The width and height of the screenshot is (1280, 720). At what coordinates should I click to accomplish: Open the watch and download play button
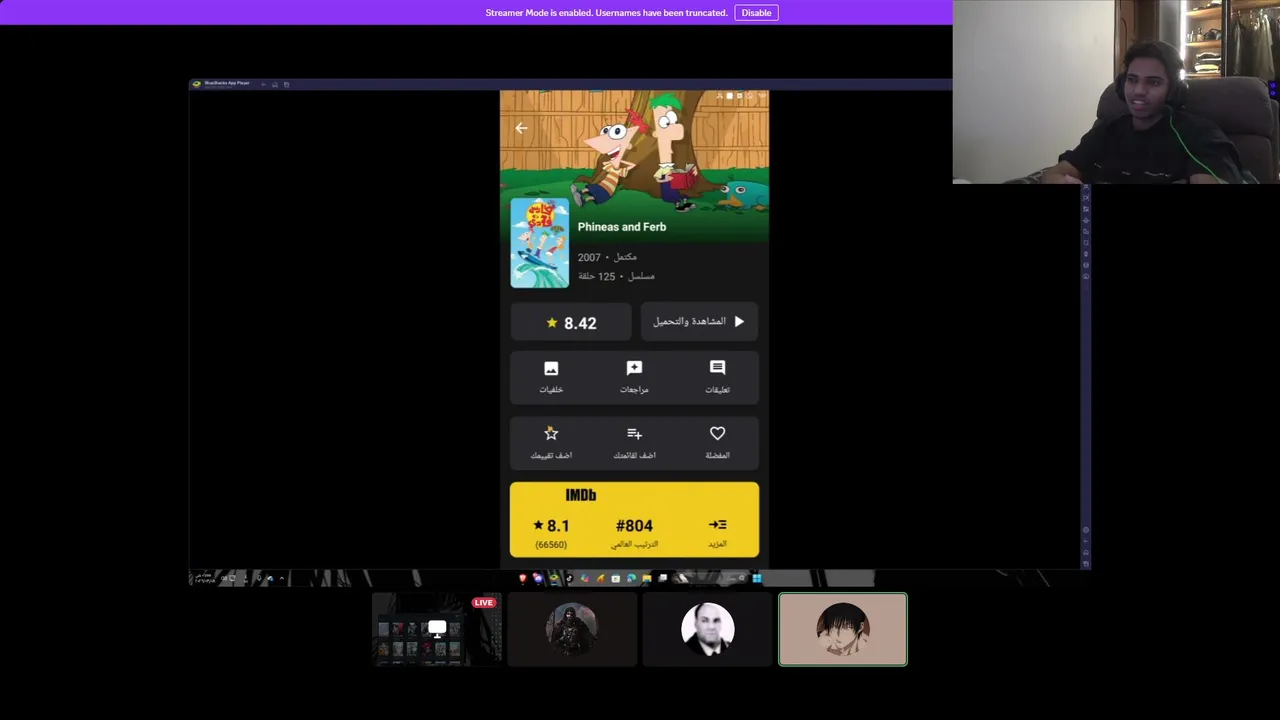699,322
